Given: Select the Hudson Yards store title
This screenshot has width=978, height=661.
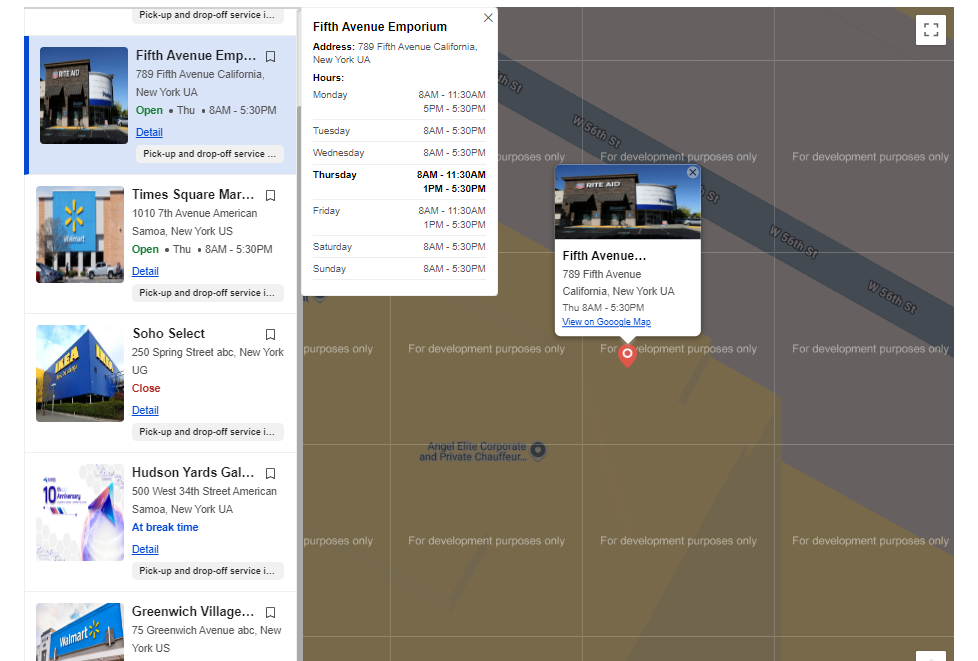Looking at the screenshot, I should 192,473.
